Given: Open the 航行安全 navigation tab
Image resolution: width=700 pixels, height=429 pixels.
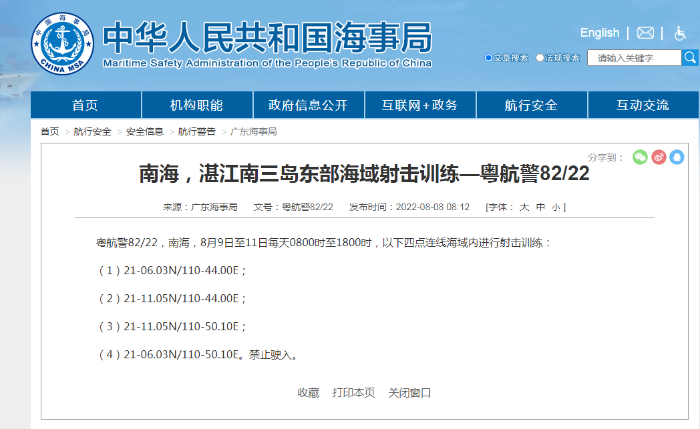Looking at the screenshot, I should (532, 105).
